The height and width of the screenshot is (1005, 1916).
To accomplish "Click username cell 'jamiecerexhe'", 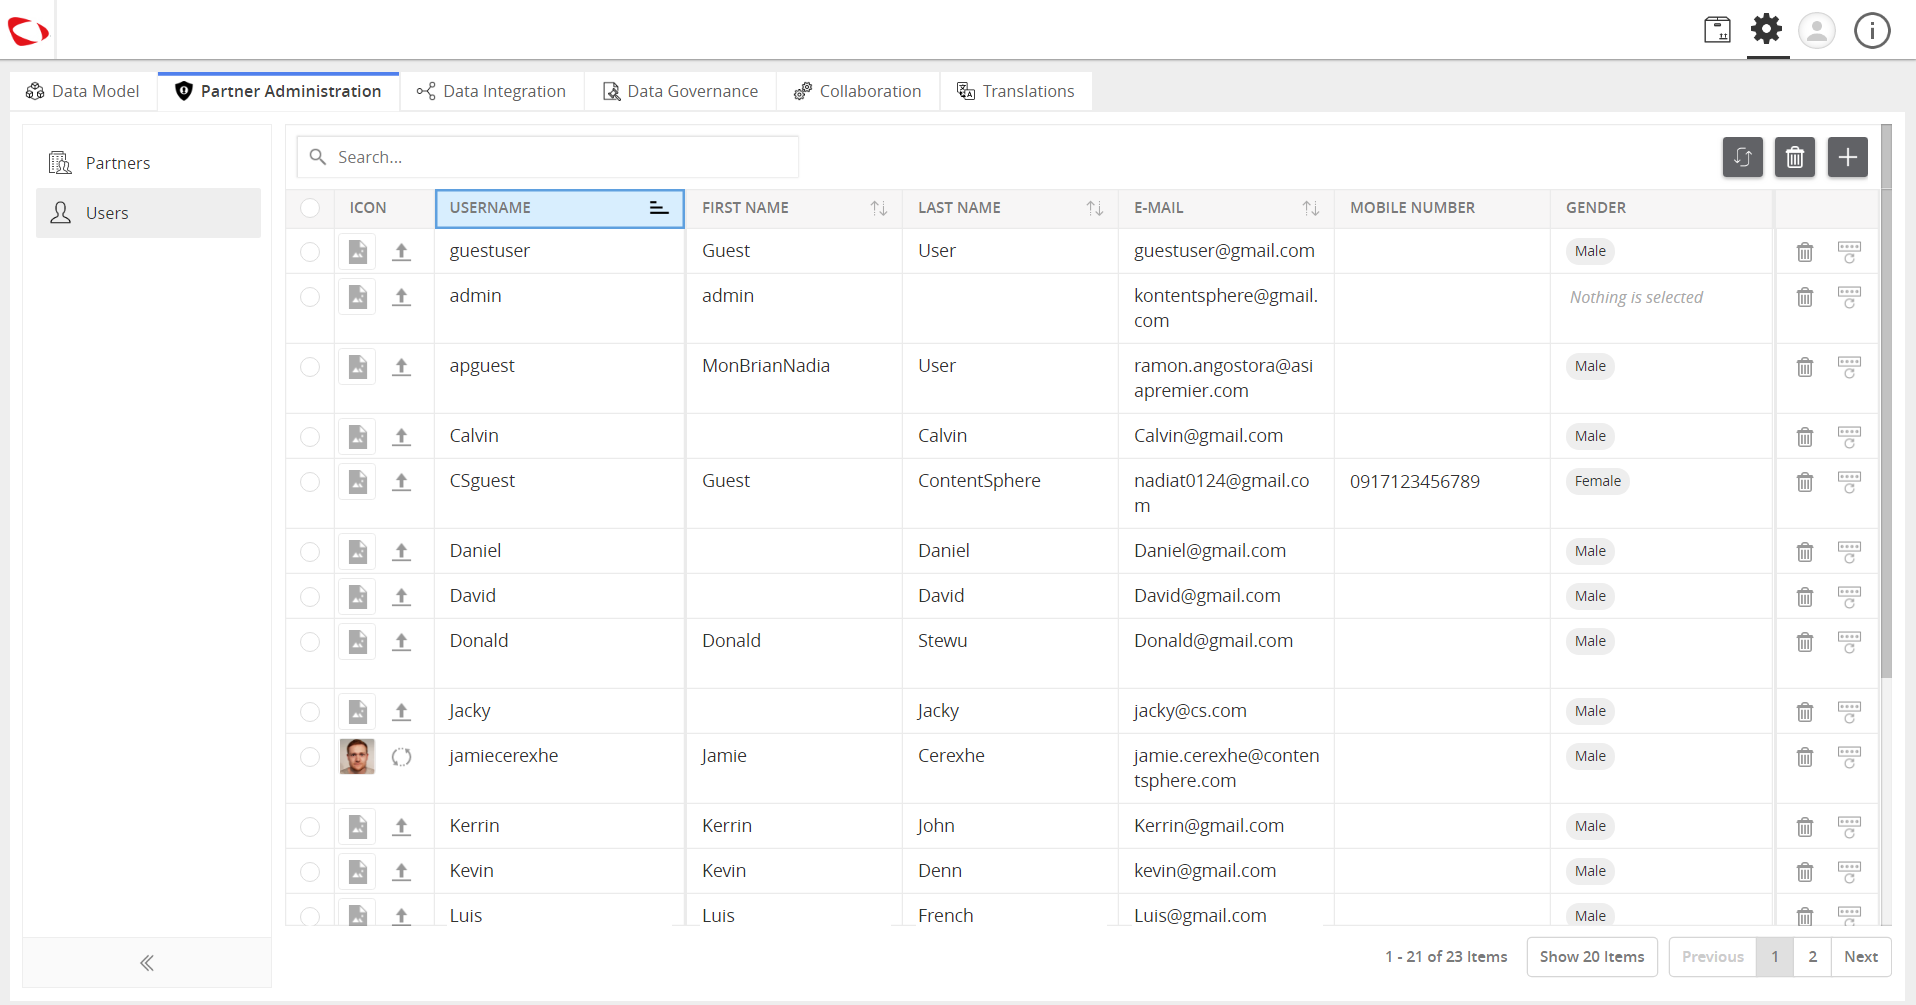I will [504, 756].
